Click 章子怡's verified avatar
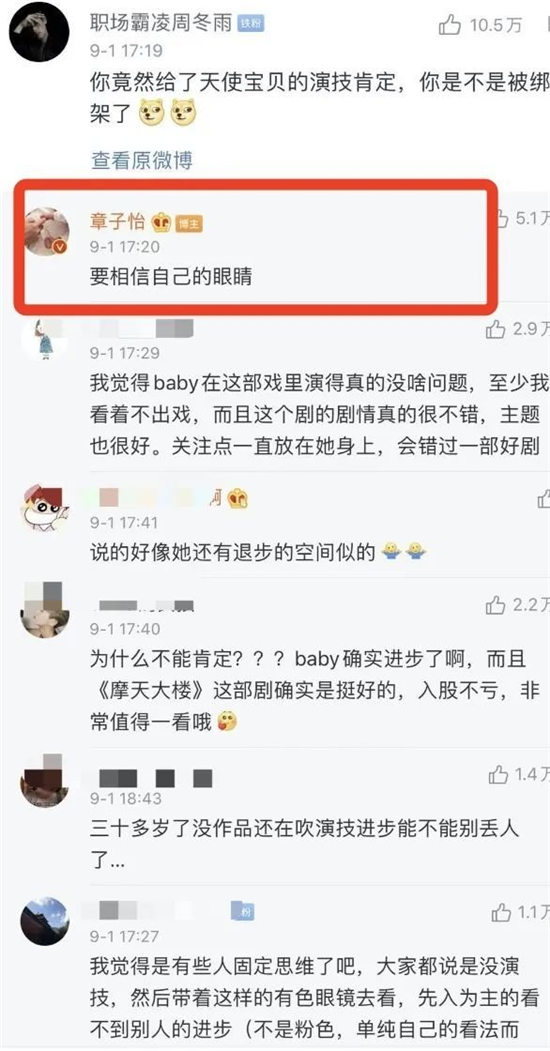 [47, 231]
